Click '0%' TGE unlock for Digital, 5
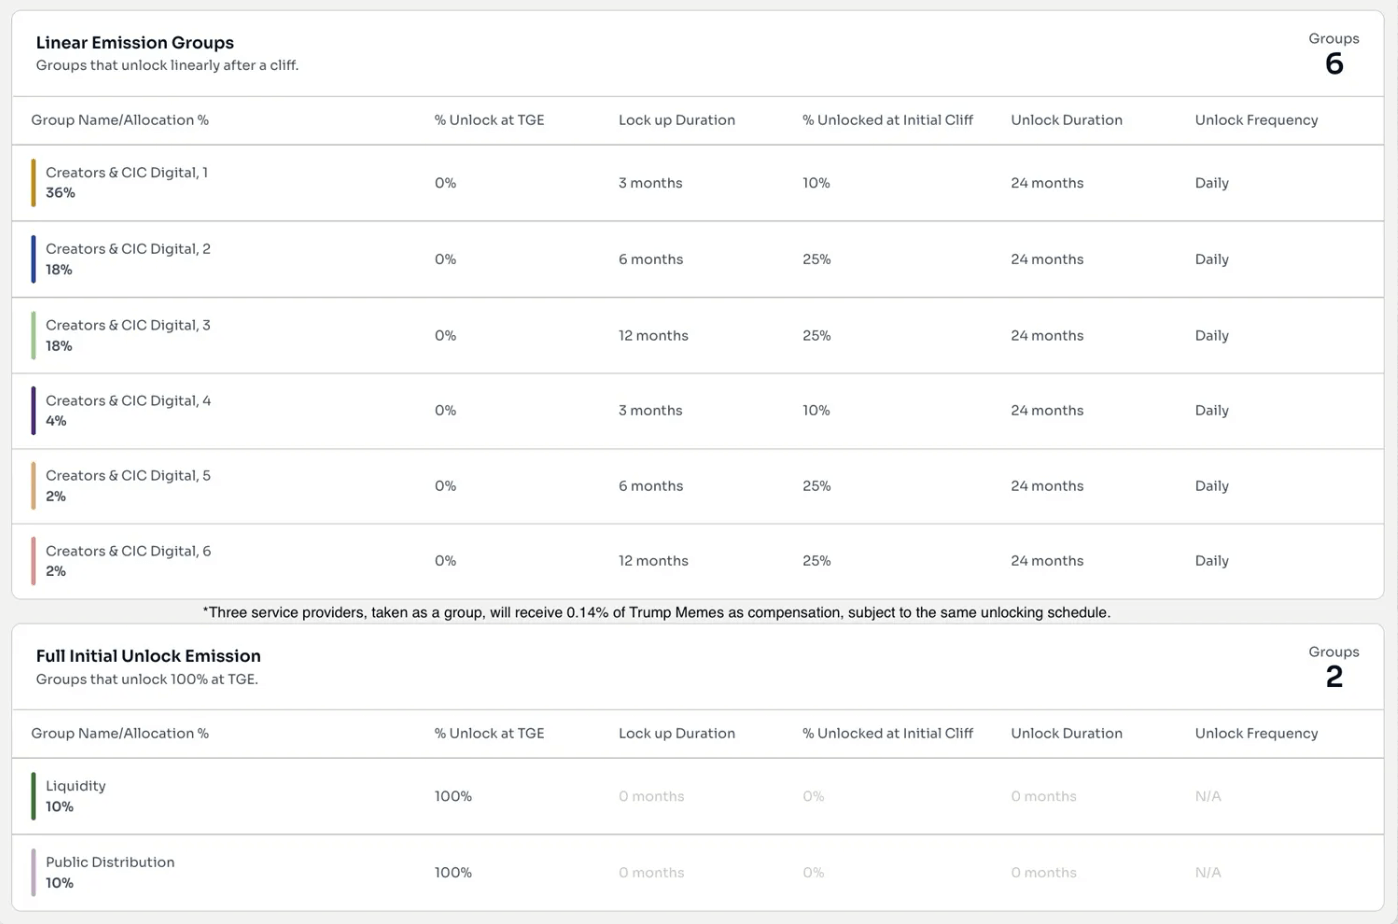 pos(445,486)
